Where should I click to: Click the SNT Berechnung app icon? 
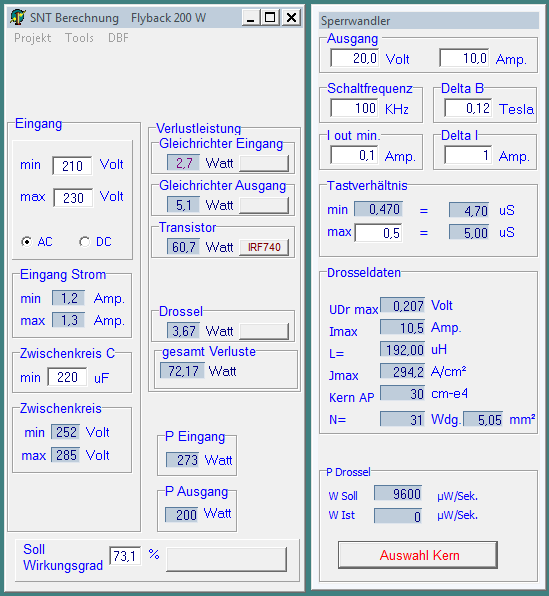coord(18,17)
